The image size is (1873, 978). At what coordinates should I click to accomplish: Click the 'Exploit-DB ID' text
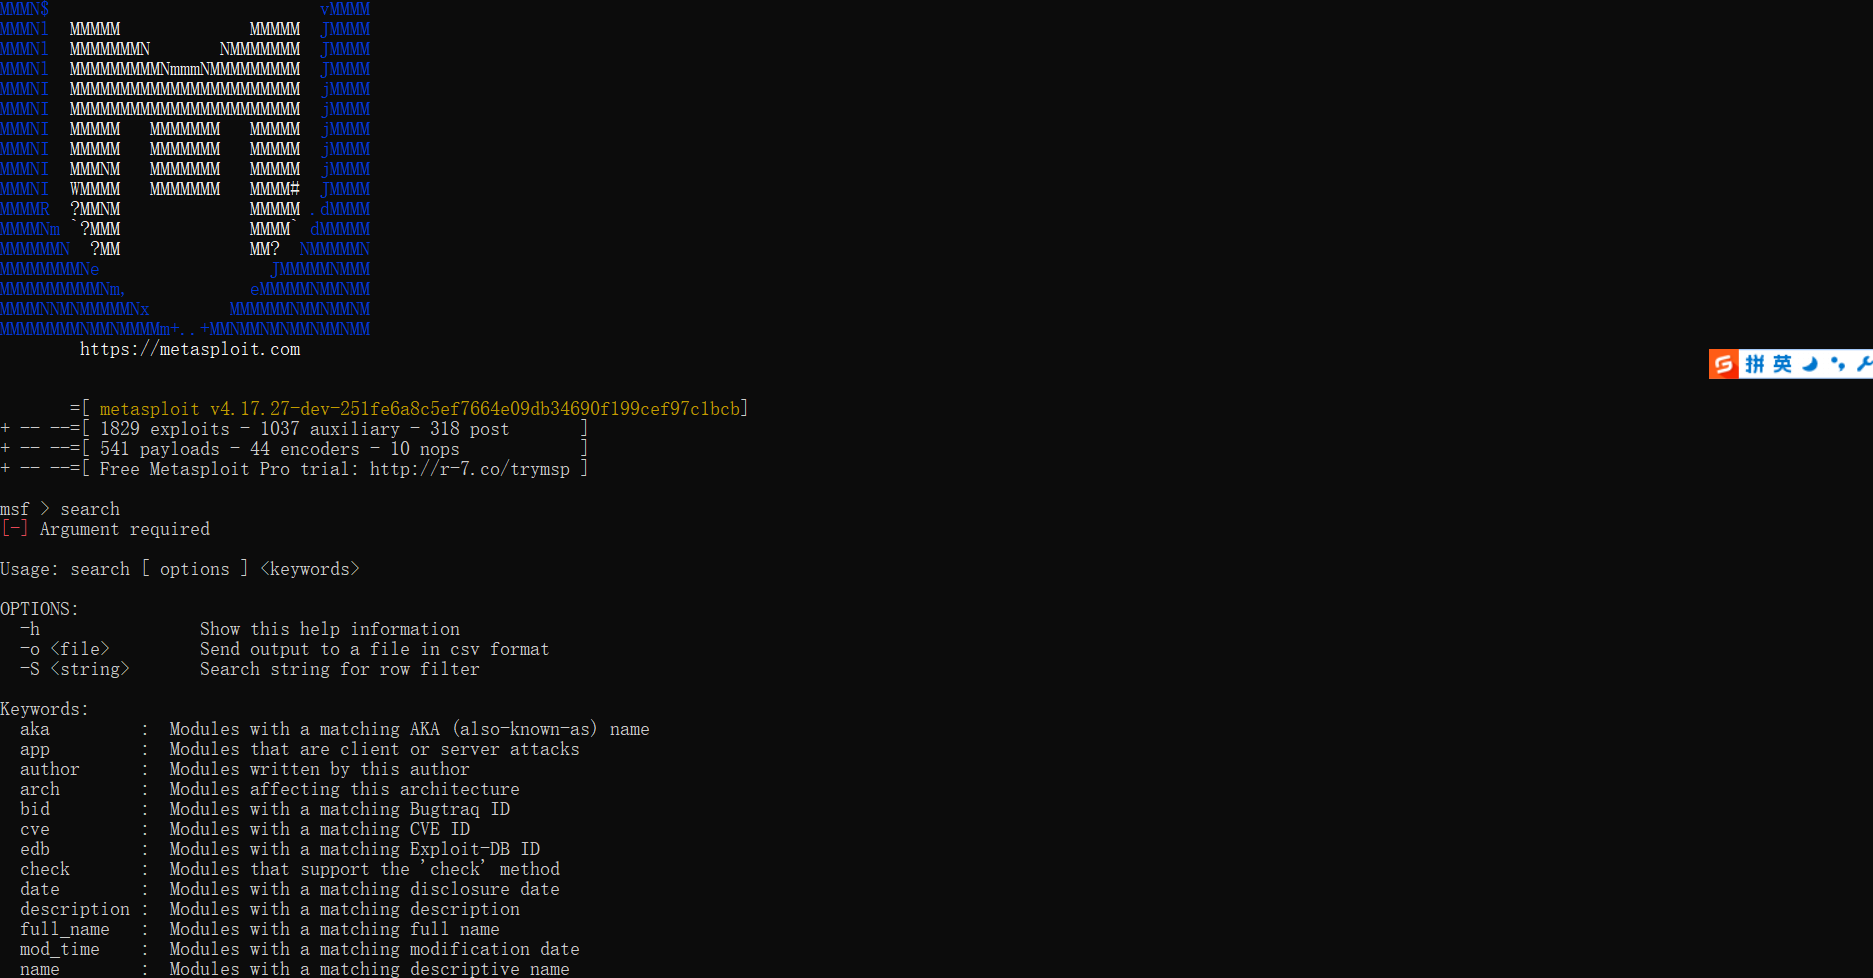(x=475, y=849)
